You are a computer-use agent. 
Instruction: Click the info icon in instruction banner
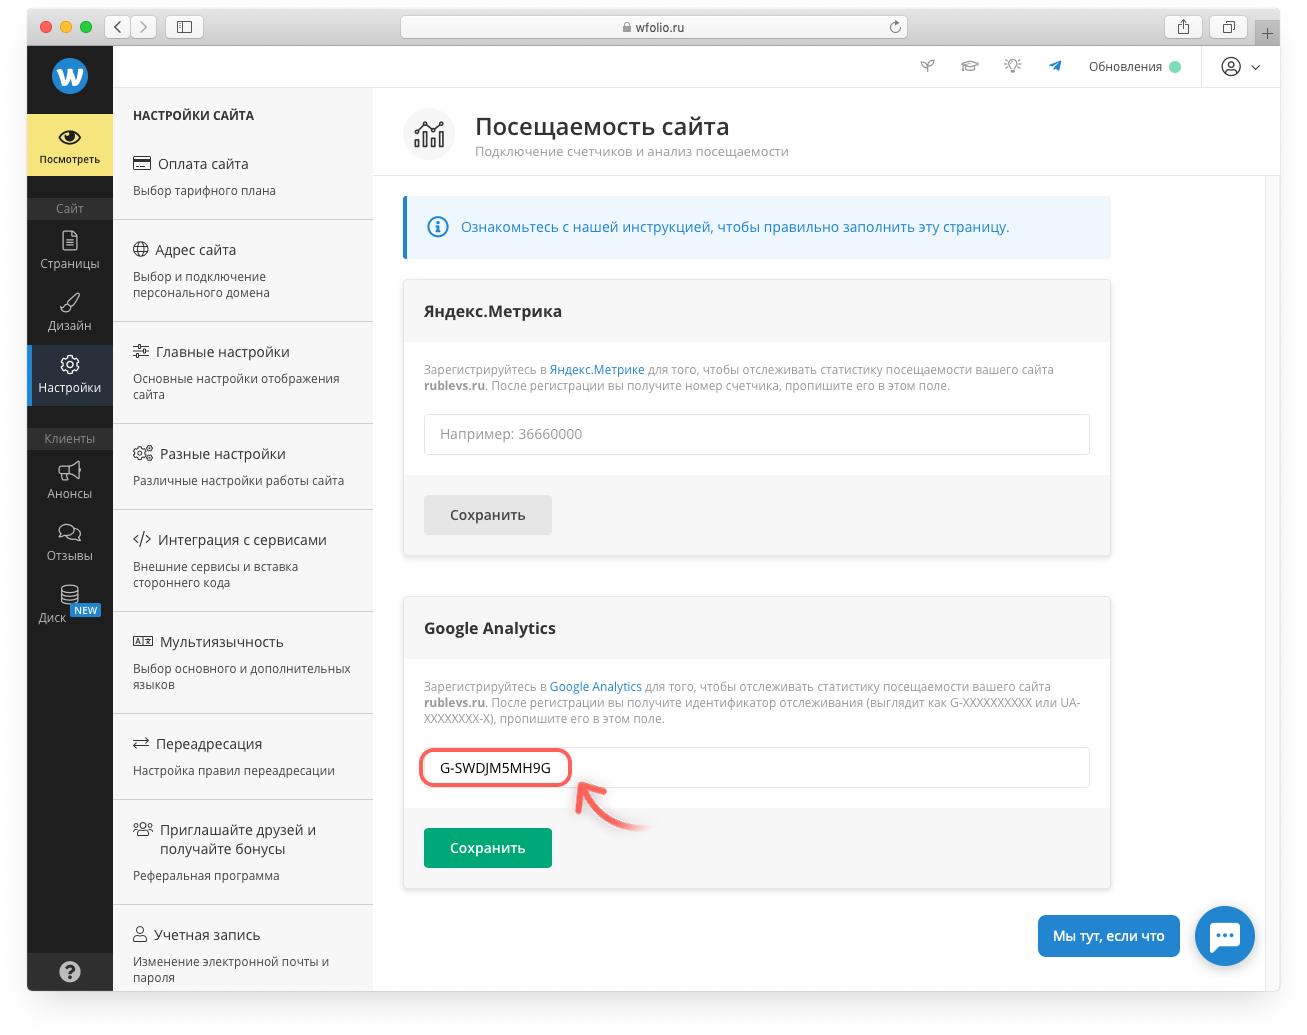coord(438,227)
